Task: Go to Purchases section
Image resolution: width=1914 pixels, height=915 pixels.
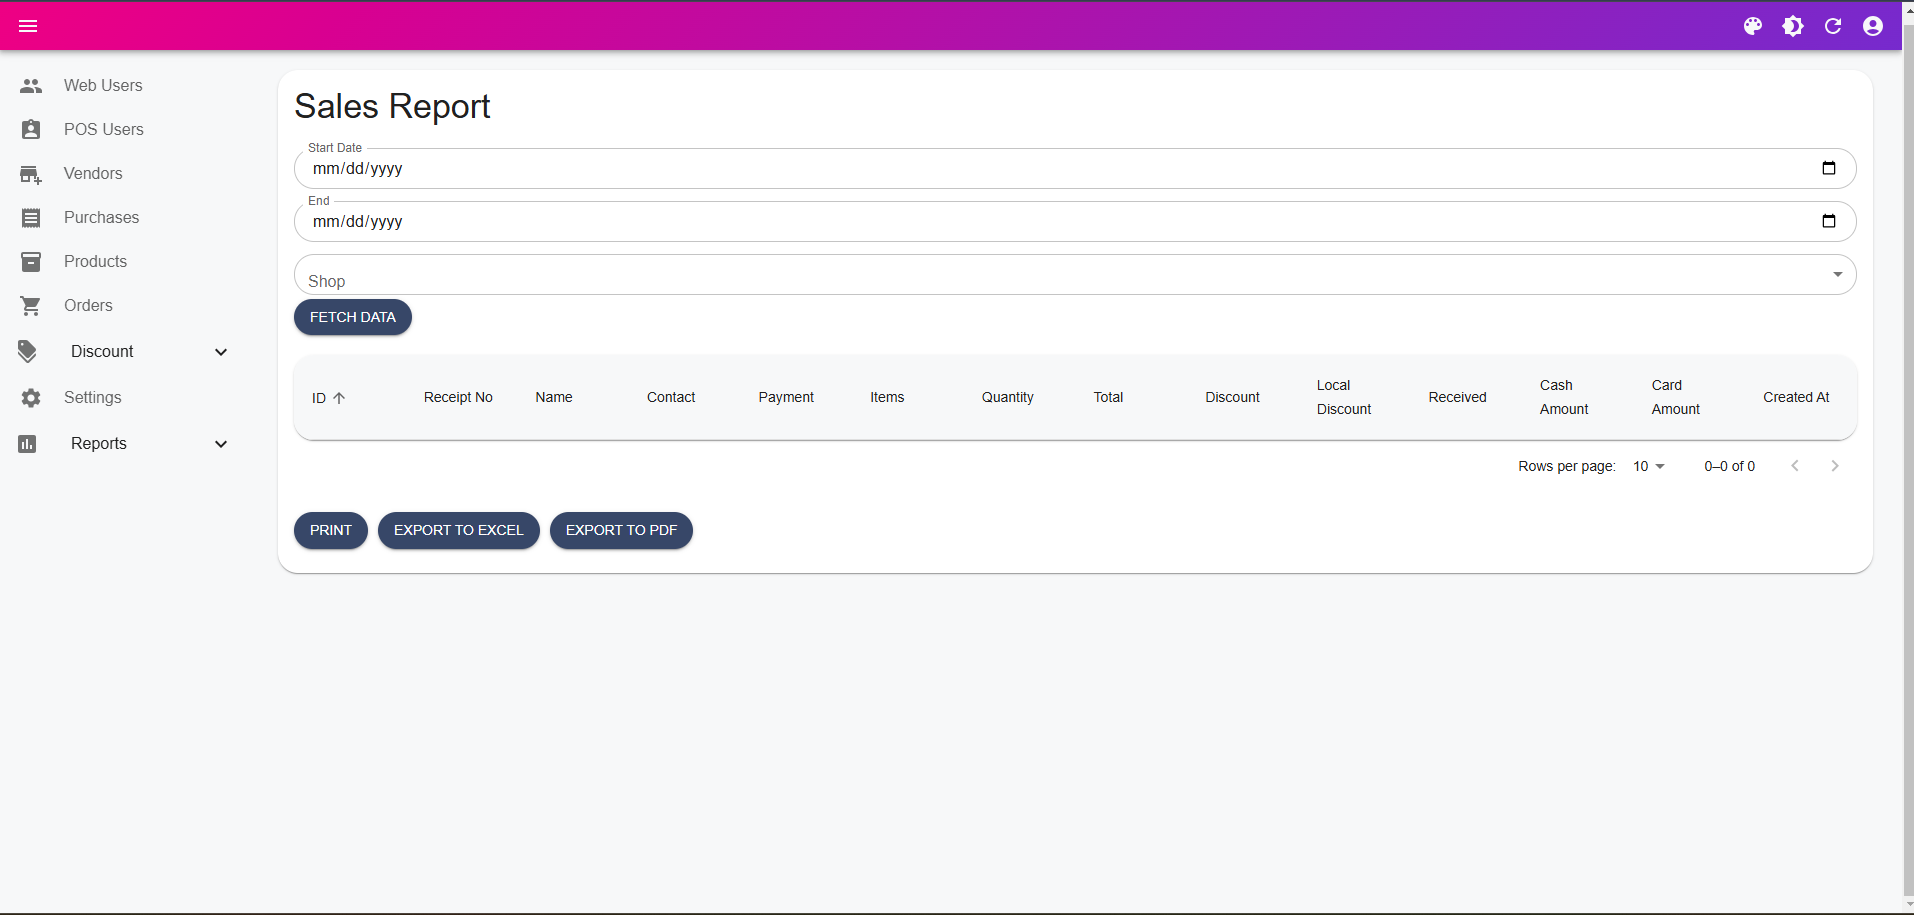Action: tap(101, 218)
